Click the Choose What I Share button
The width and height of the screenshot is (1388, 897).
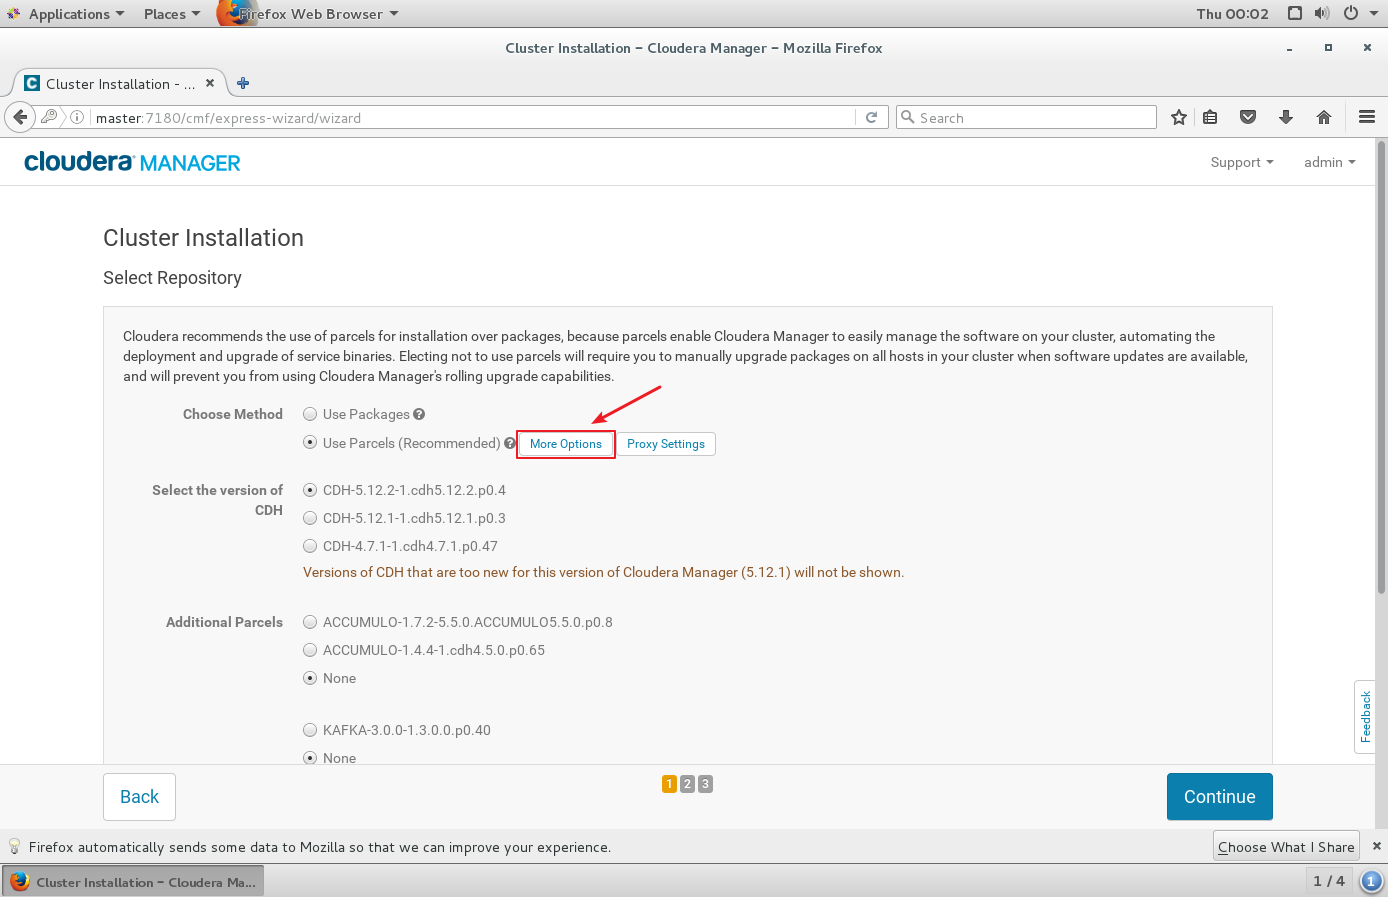point(1286,846)
